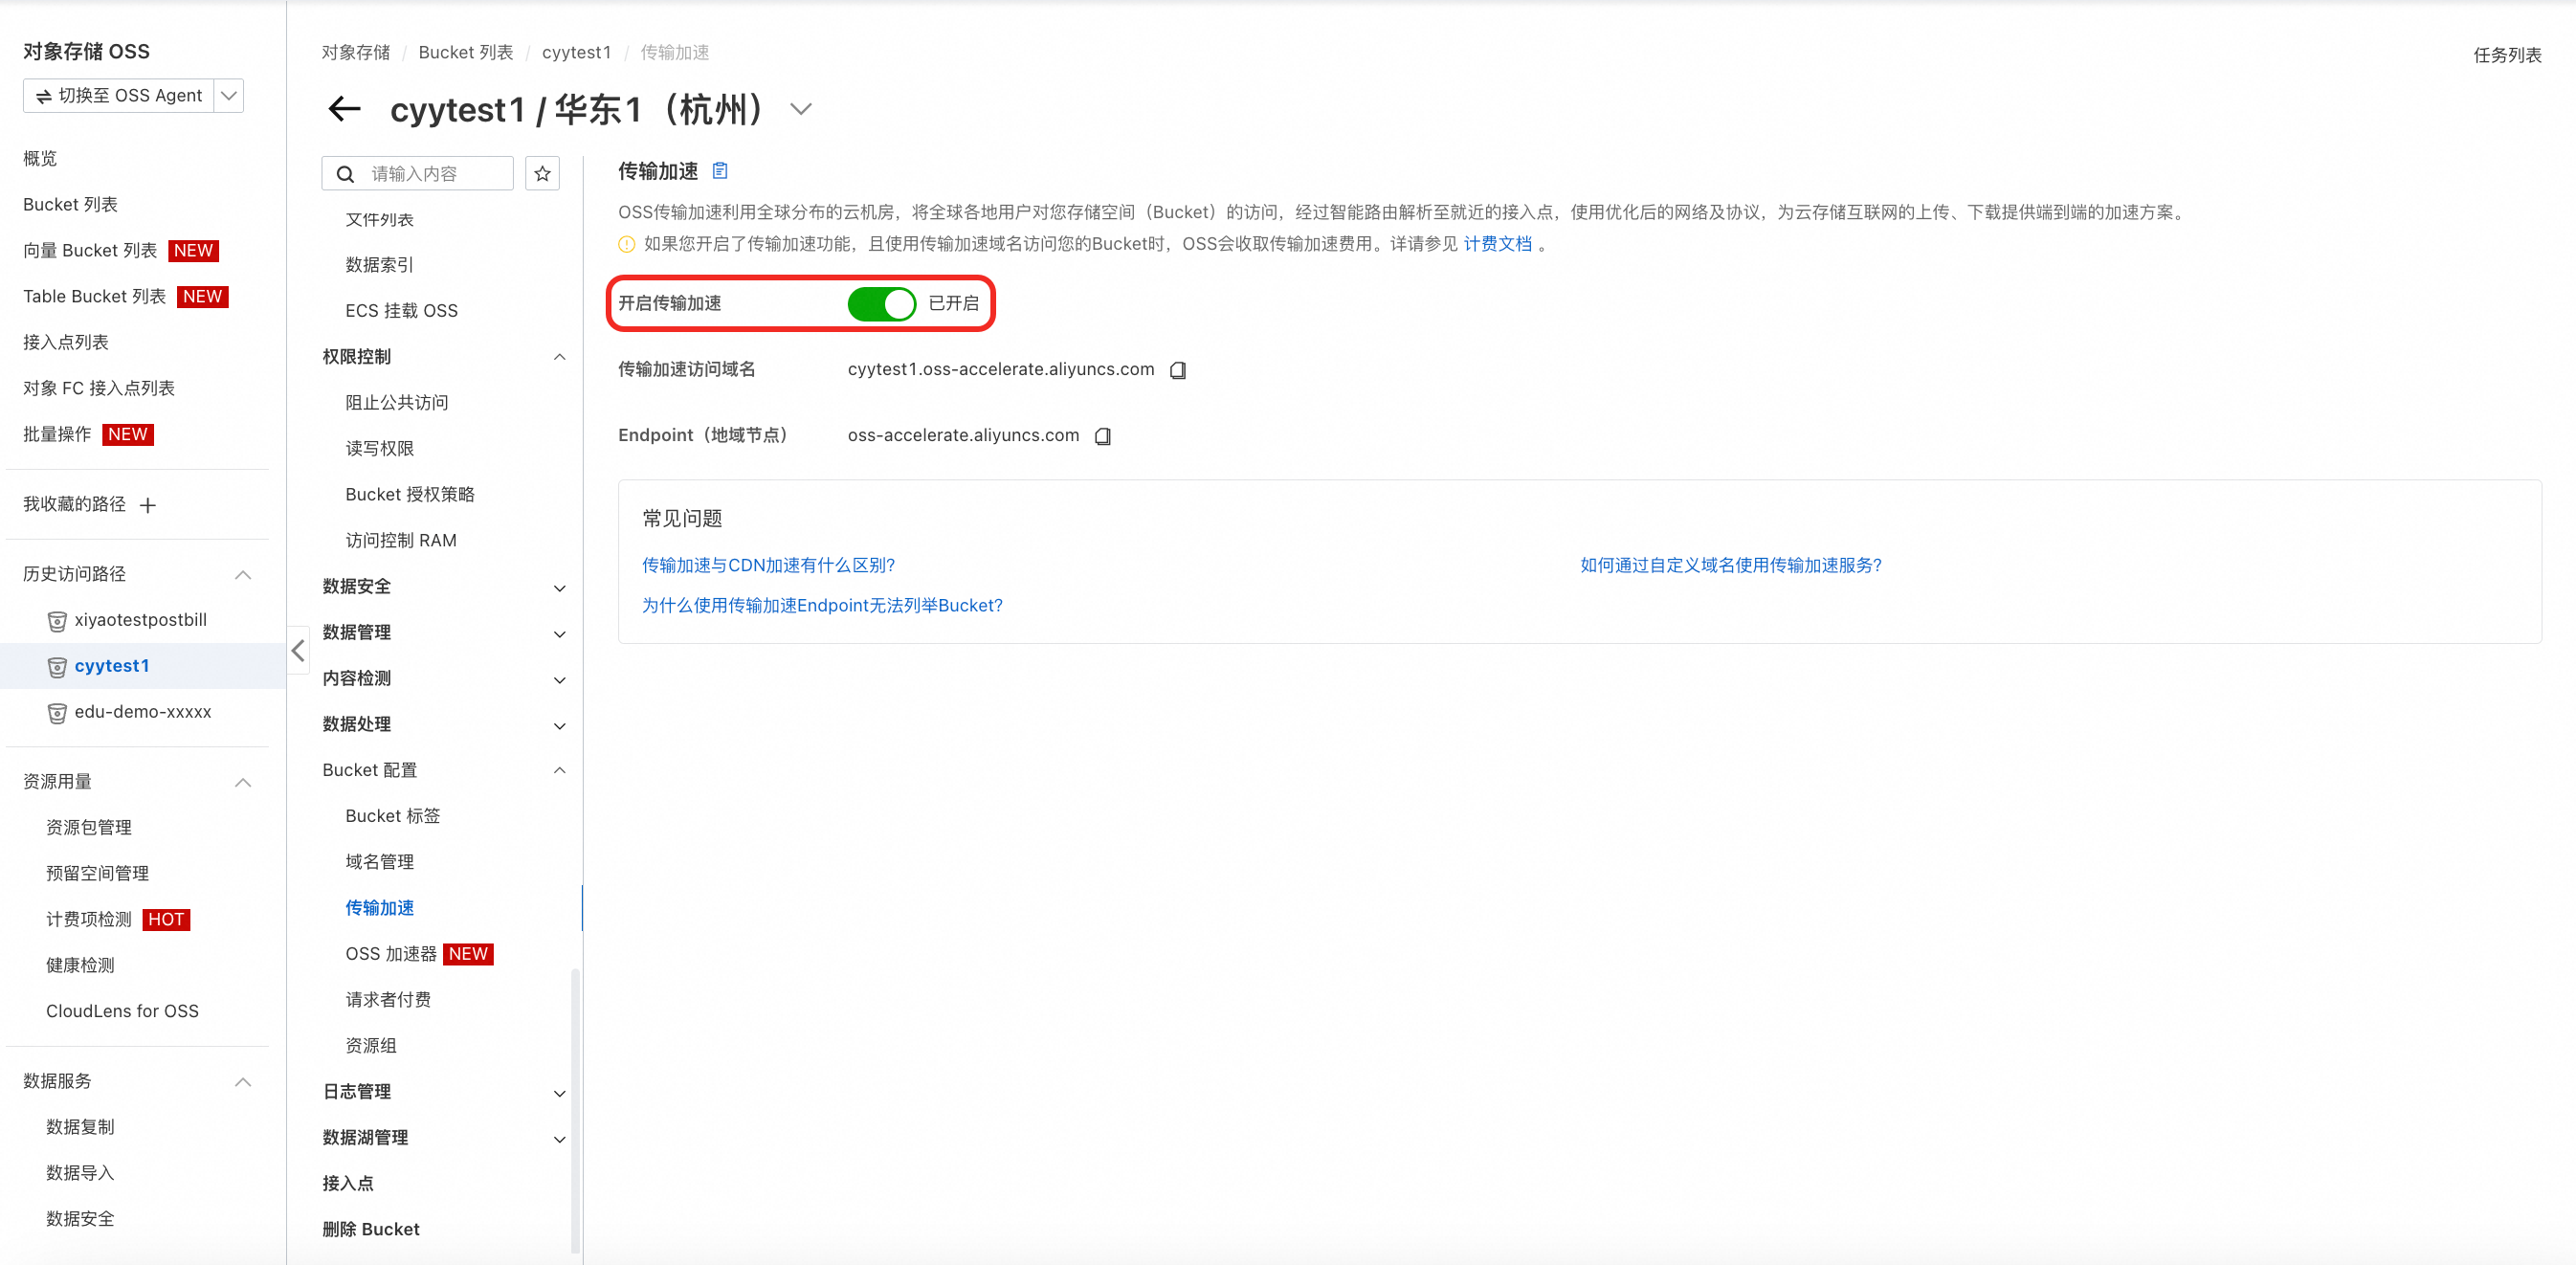This screenshot has width=2576, height=1265.
Task: Collapse the 资源用量 group
Action: coord(243,782)
